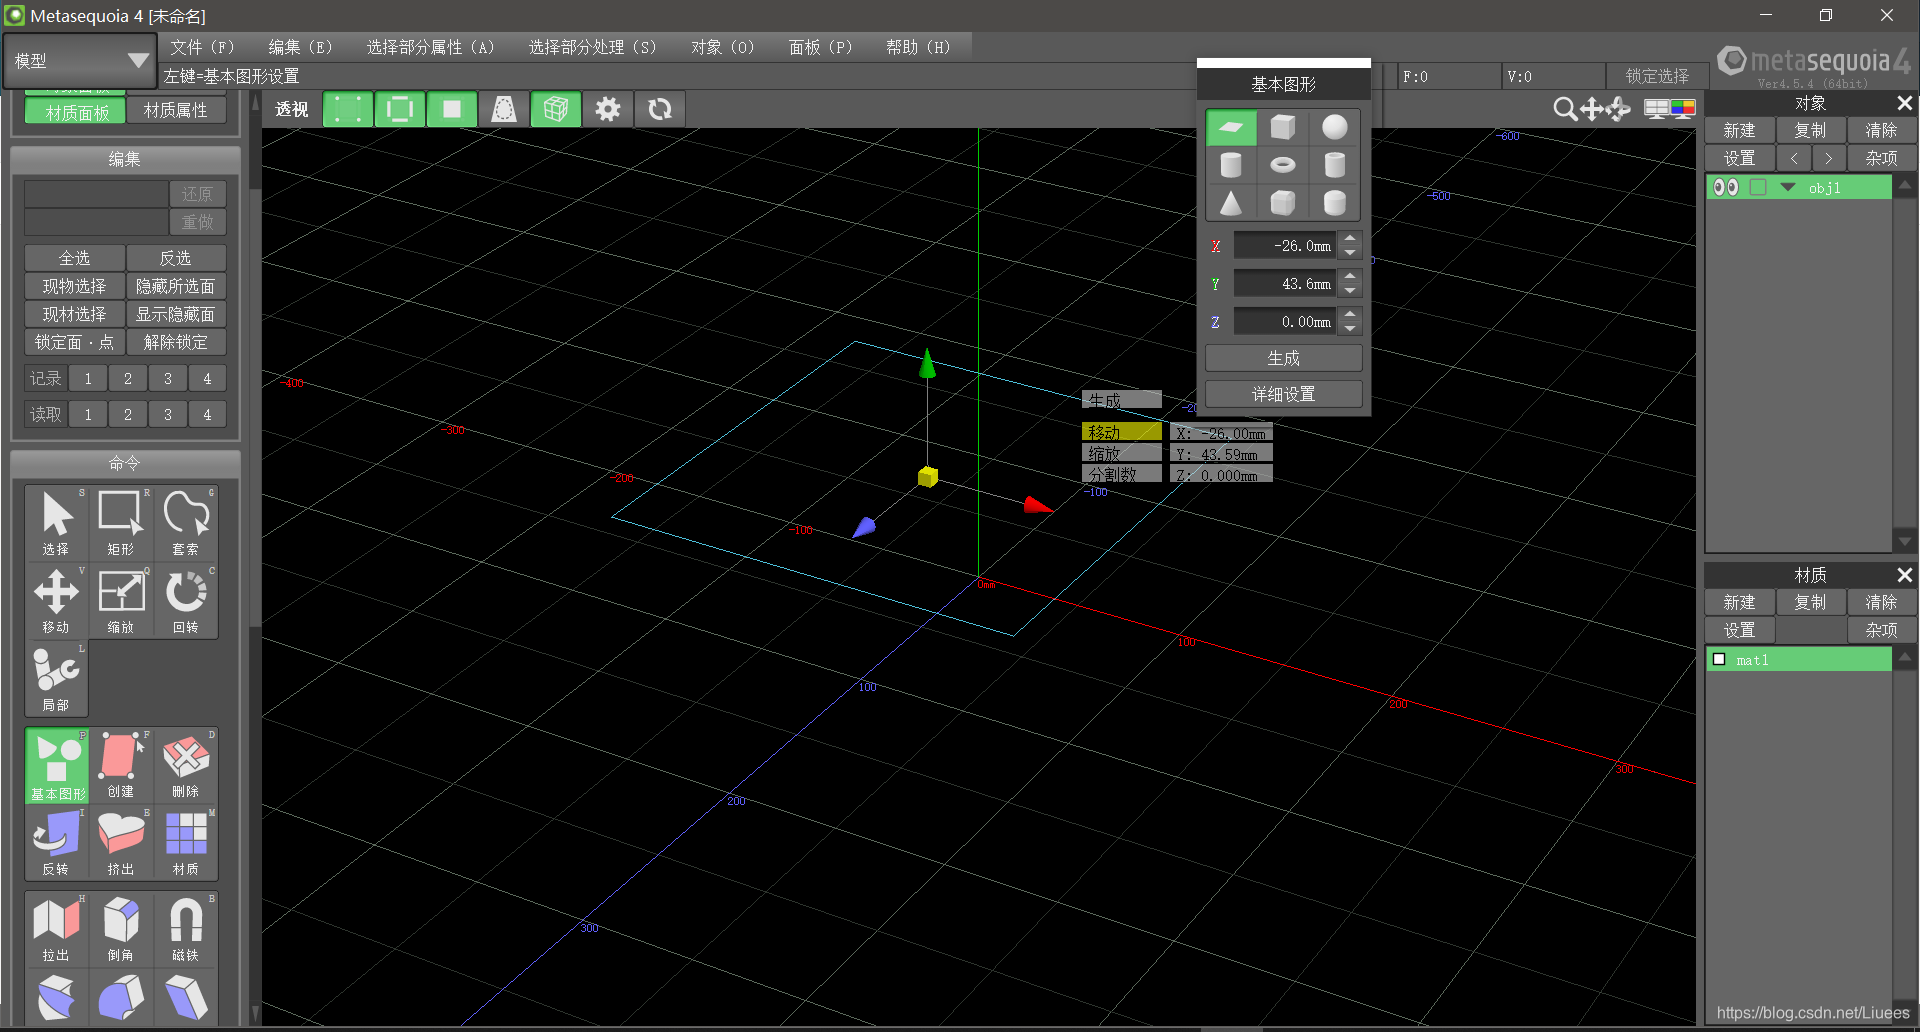1920x1032 pixels.
Task: Choose the 套索 lasso tool
Action: point(186,523)
